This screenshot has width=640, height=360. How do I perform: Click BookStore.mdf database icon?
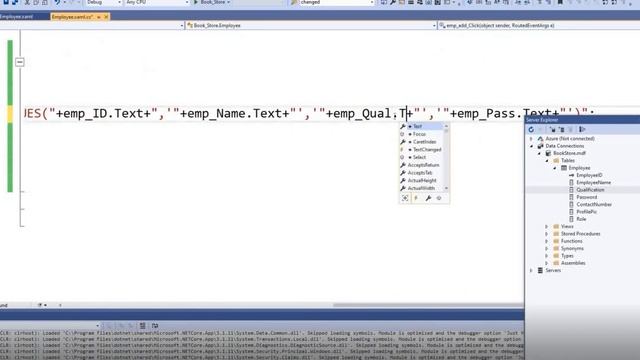click(x=548, y=153)
